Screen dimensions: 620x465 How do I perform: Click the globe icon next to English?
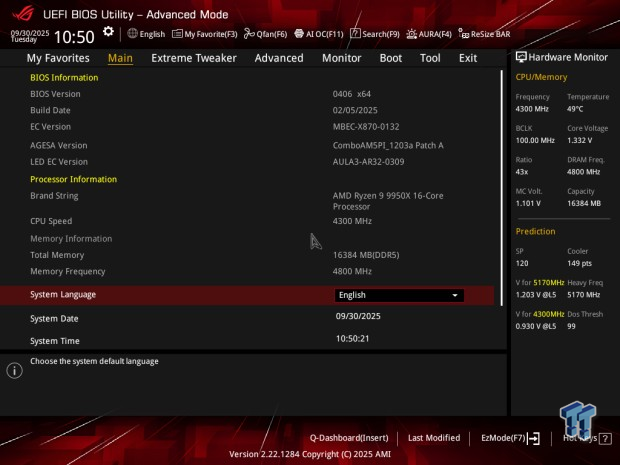132,34
